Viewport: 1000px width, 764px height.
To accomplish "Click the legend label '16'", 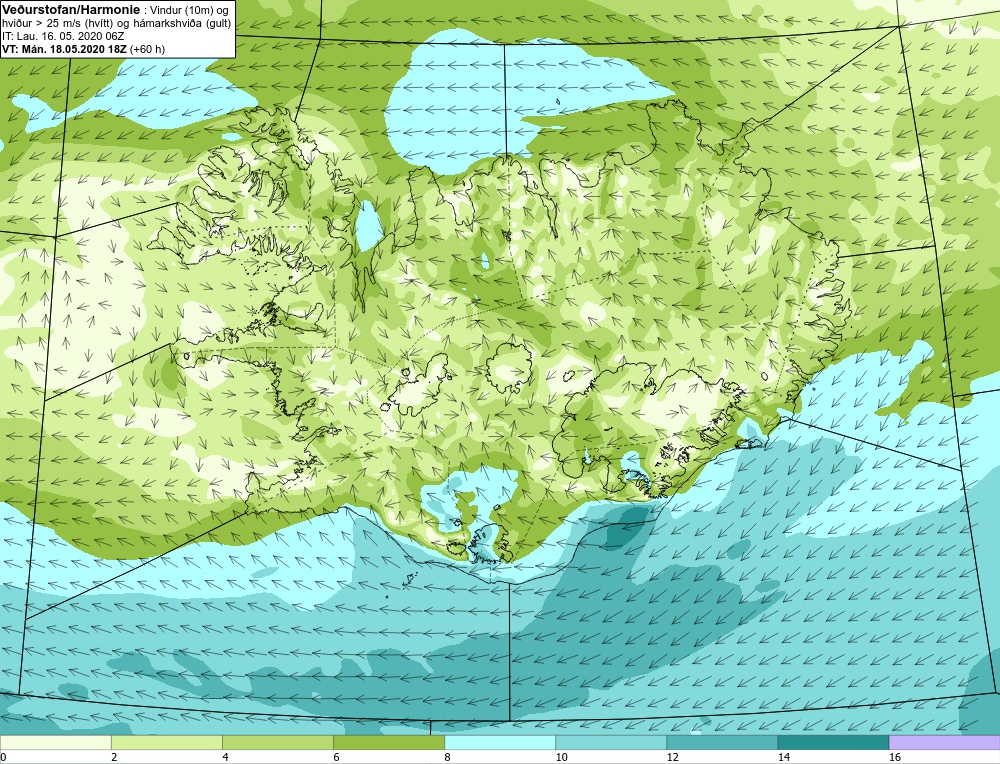I will (894, 757).
